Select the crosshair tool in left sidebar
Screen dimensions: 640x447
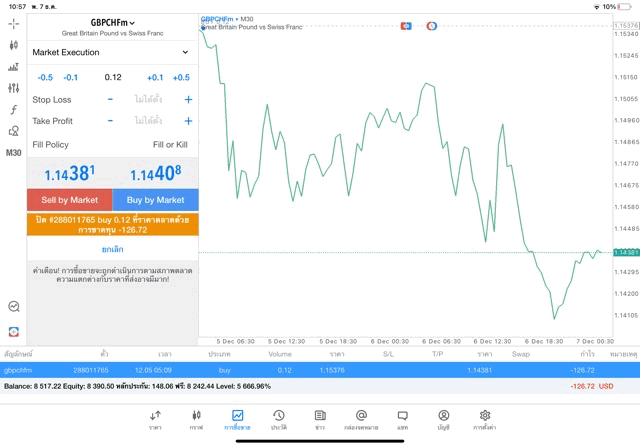click(13, 24)
